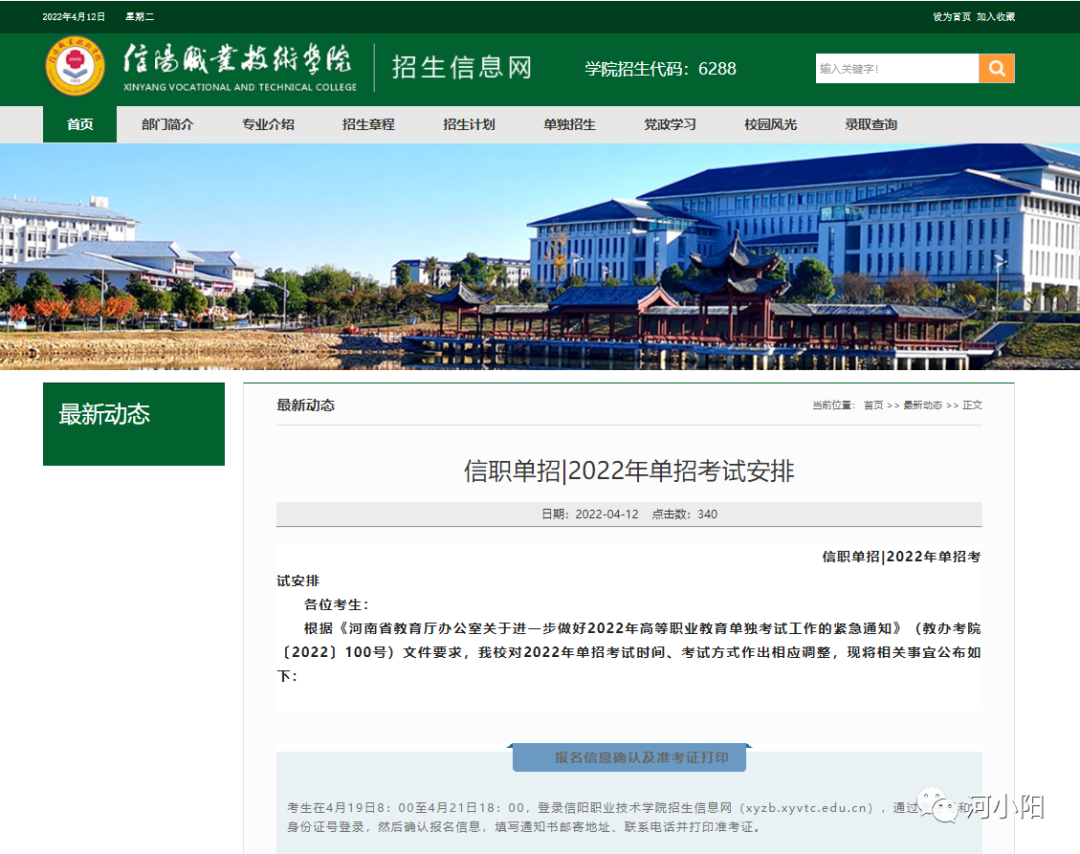Image resolution: width=1080 pixels, height=854 pixels.
Task: Click the orange search magnifier icon
Action: pos(996,68)
